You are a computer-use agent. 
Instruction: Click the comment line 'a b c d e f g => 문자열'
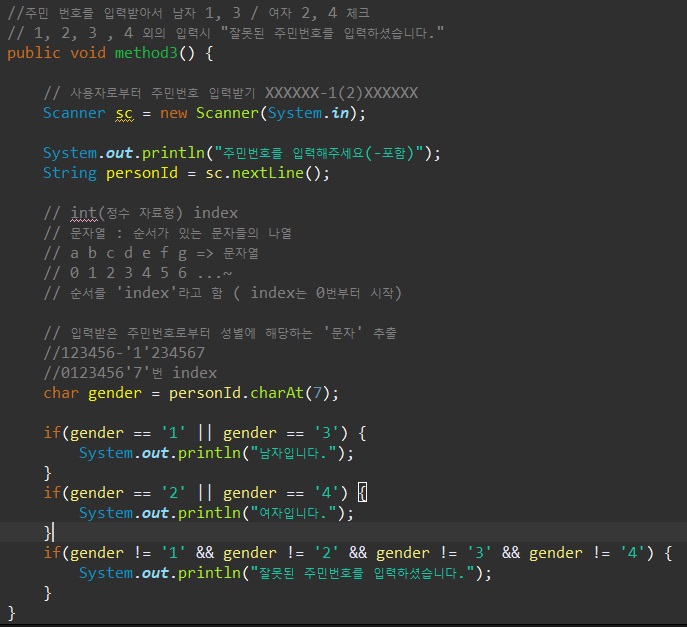[x=151, y=253]
